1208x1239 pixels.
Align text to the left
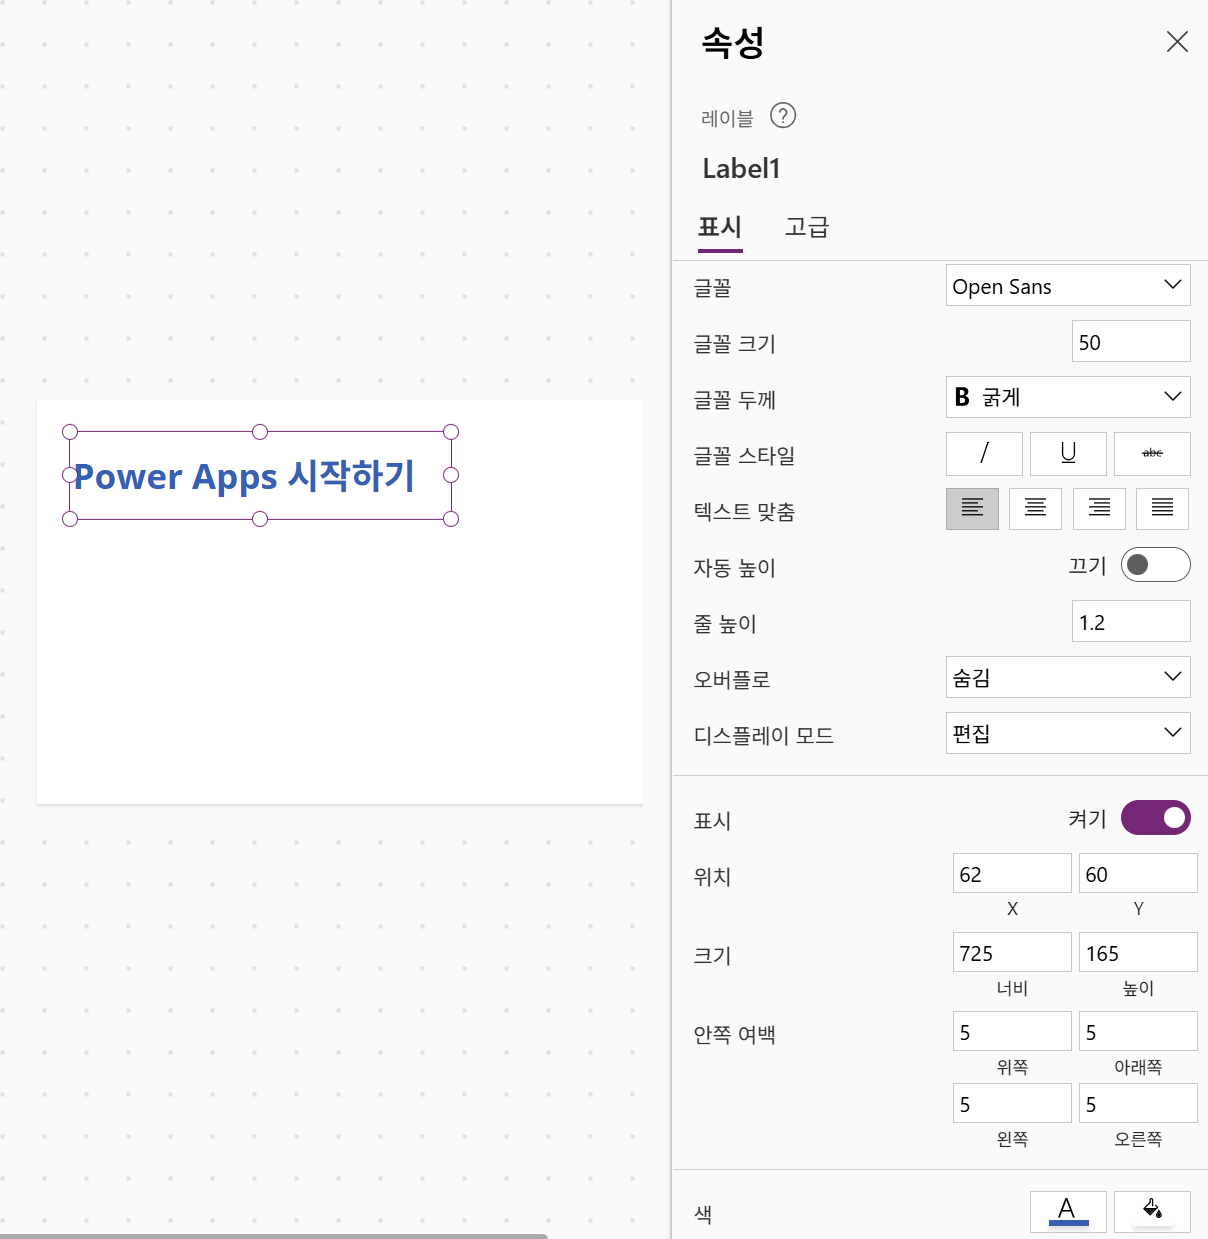coord(972,509)
